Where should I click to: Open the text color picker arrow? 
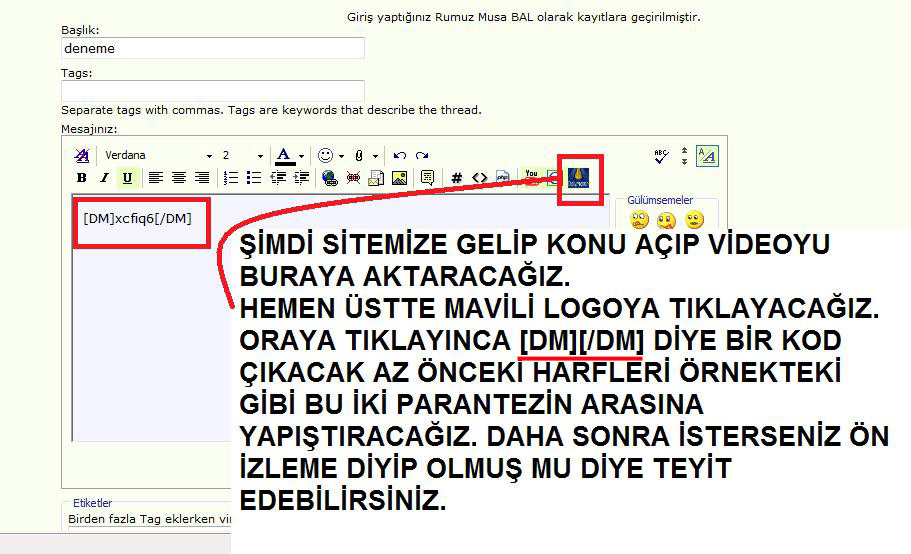(301, 156)
